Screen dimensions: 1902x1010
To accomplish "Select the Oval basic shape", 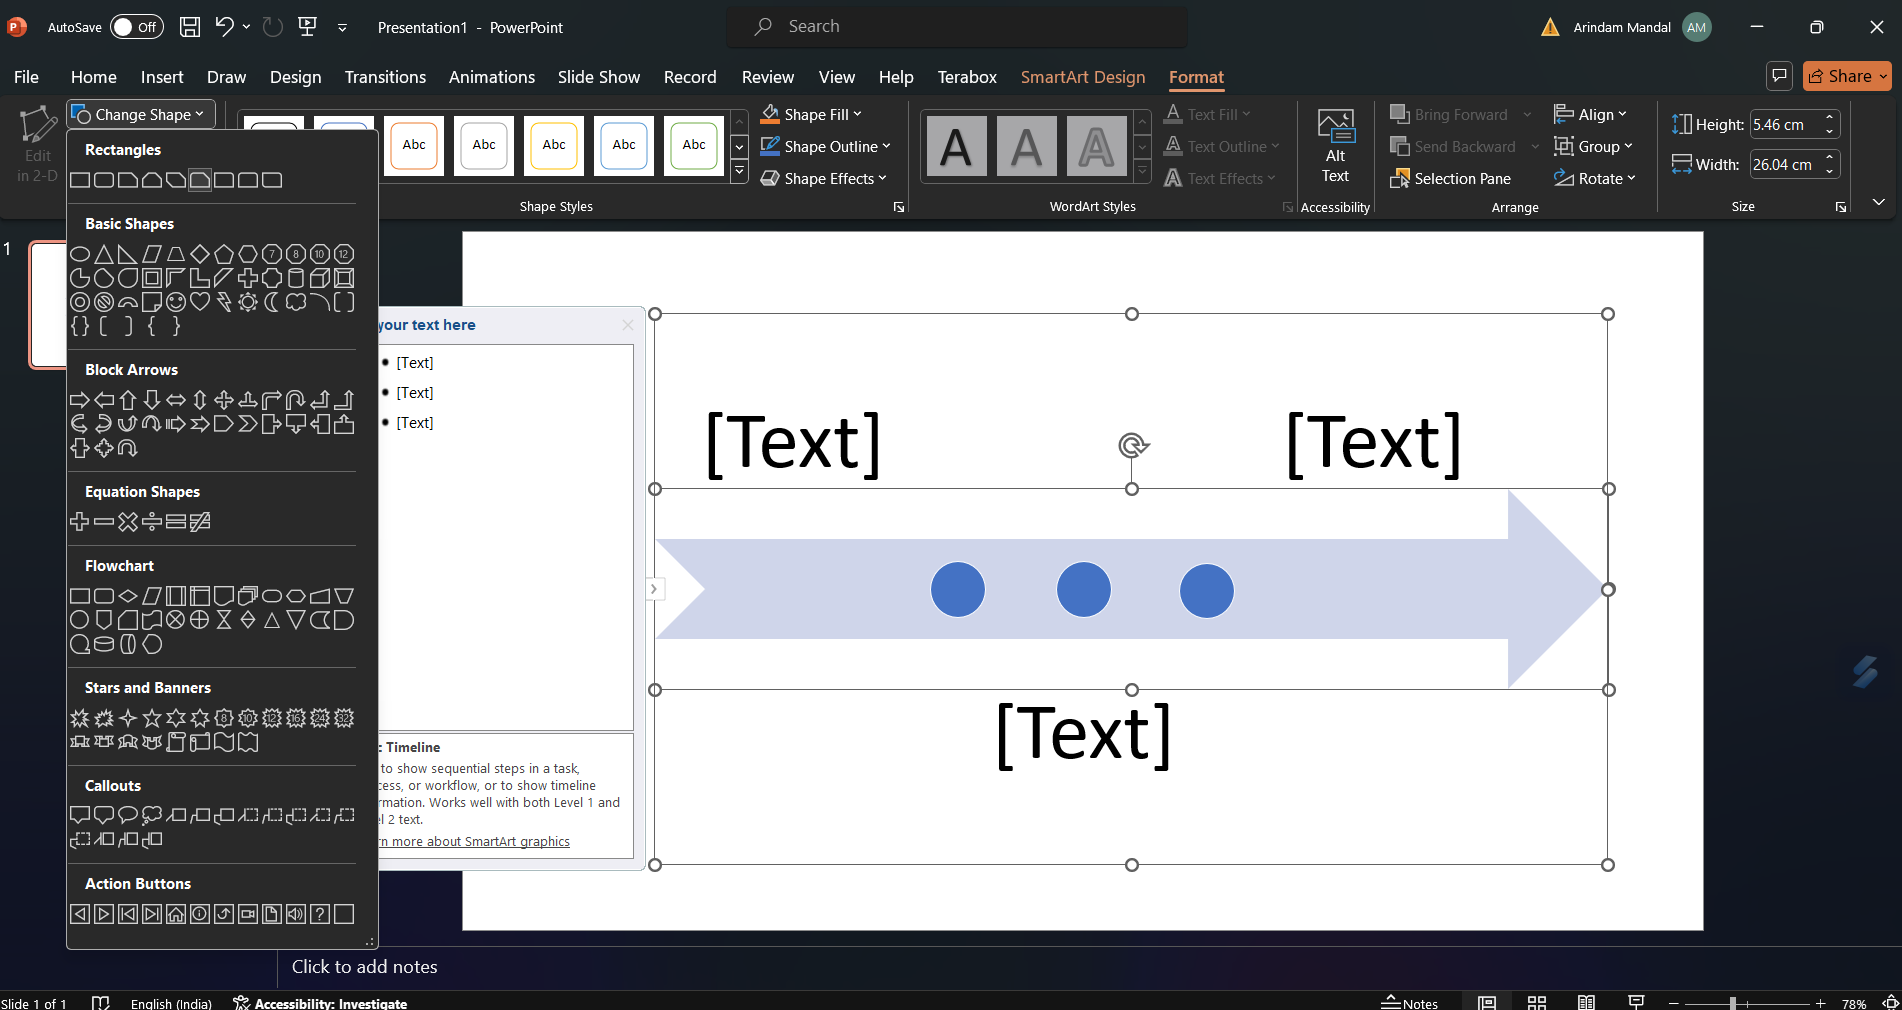I will tap(80, 254).
